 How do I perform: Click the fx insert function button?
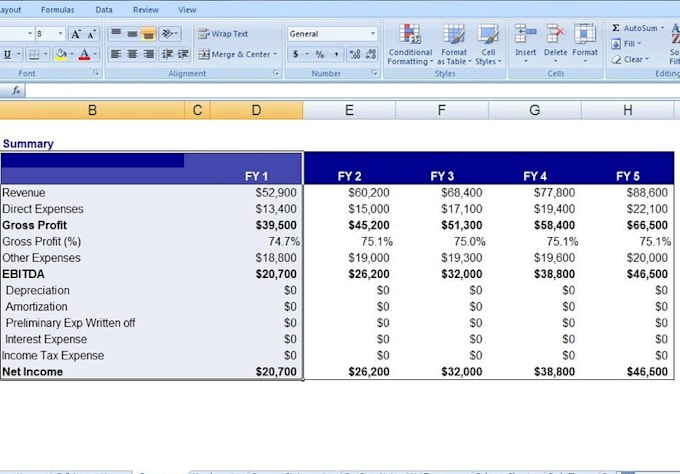[x=16, y=90]
